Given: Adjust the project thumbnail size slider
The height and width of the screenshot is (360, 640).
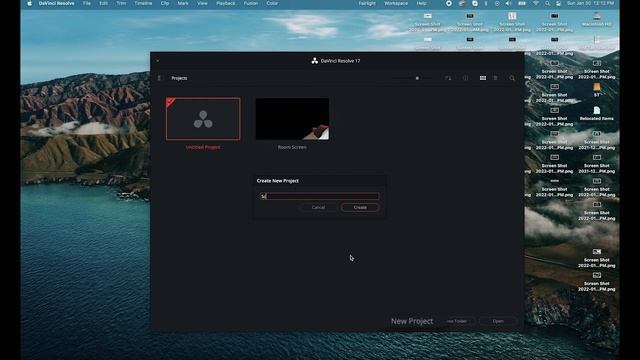Looking at the screenshot, I should click(x=417, y=78).
